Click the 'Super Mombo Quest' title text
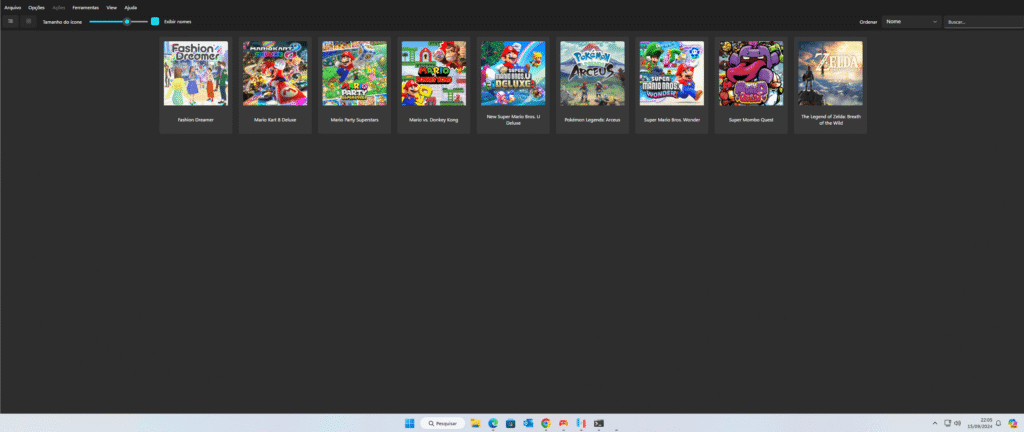 (751, 120)
